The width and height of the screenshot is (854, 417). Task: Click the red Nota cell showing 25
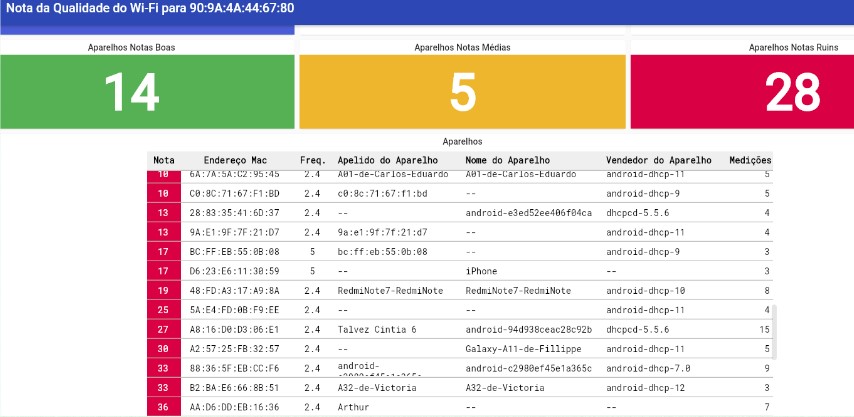coord(164,310)
